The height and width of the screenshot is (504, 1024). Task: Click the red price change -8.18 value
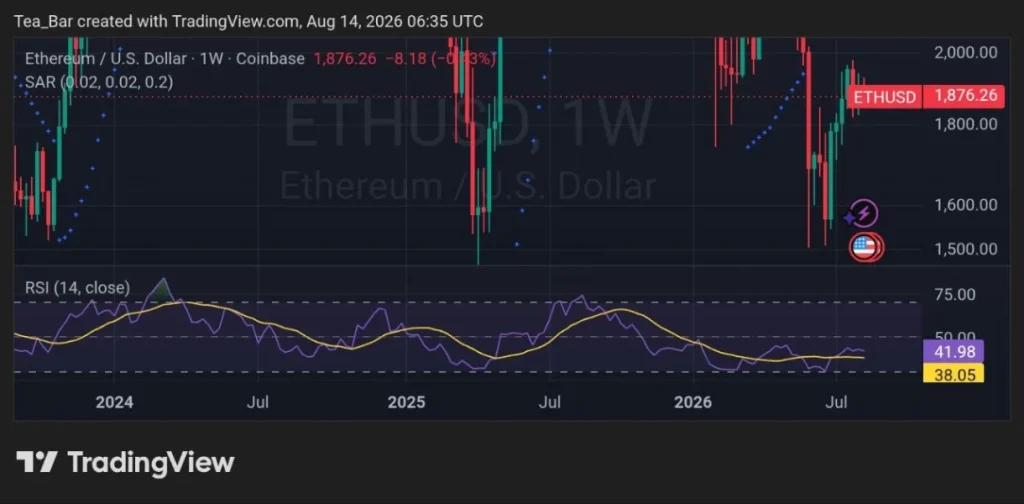(404, 59)
